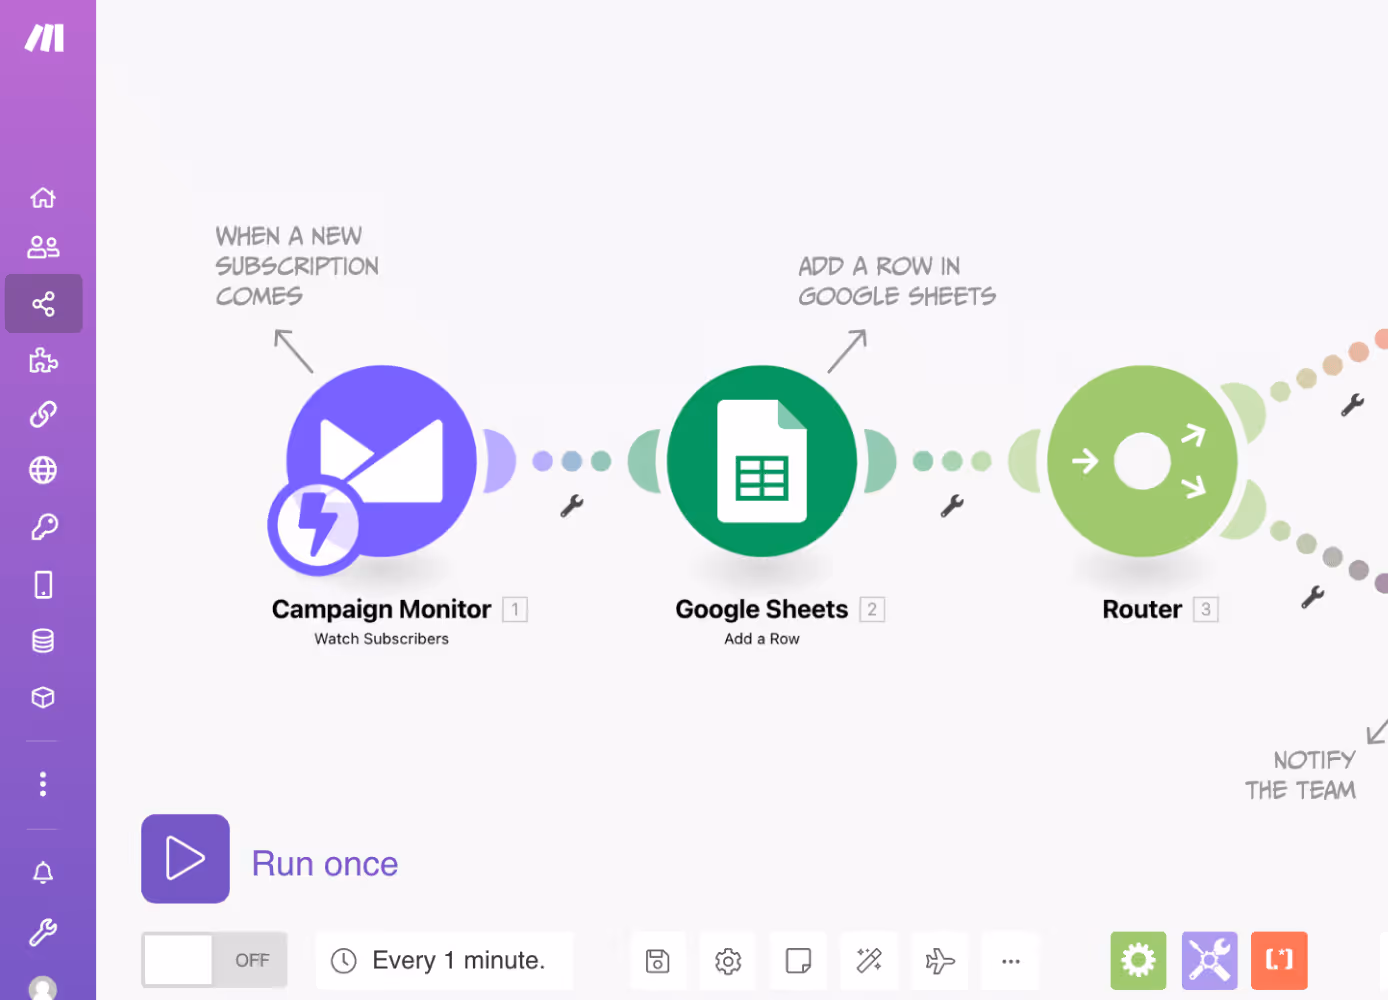Click the 'Notify the team' note

(x=1301, y=775)
